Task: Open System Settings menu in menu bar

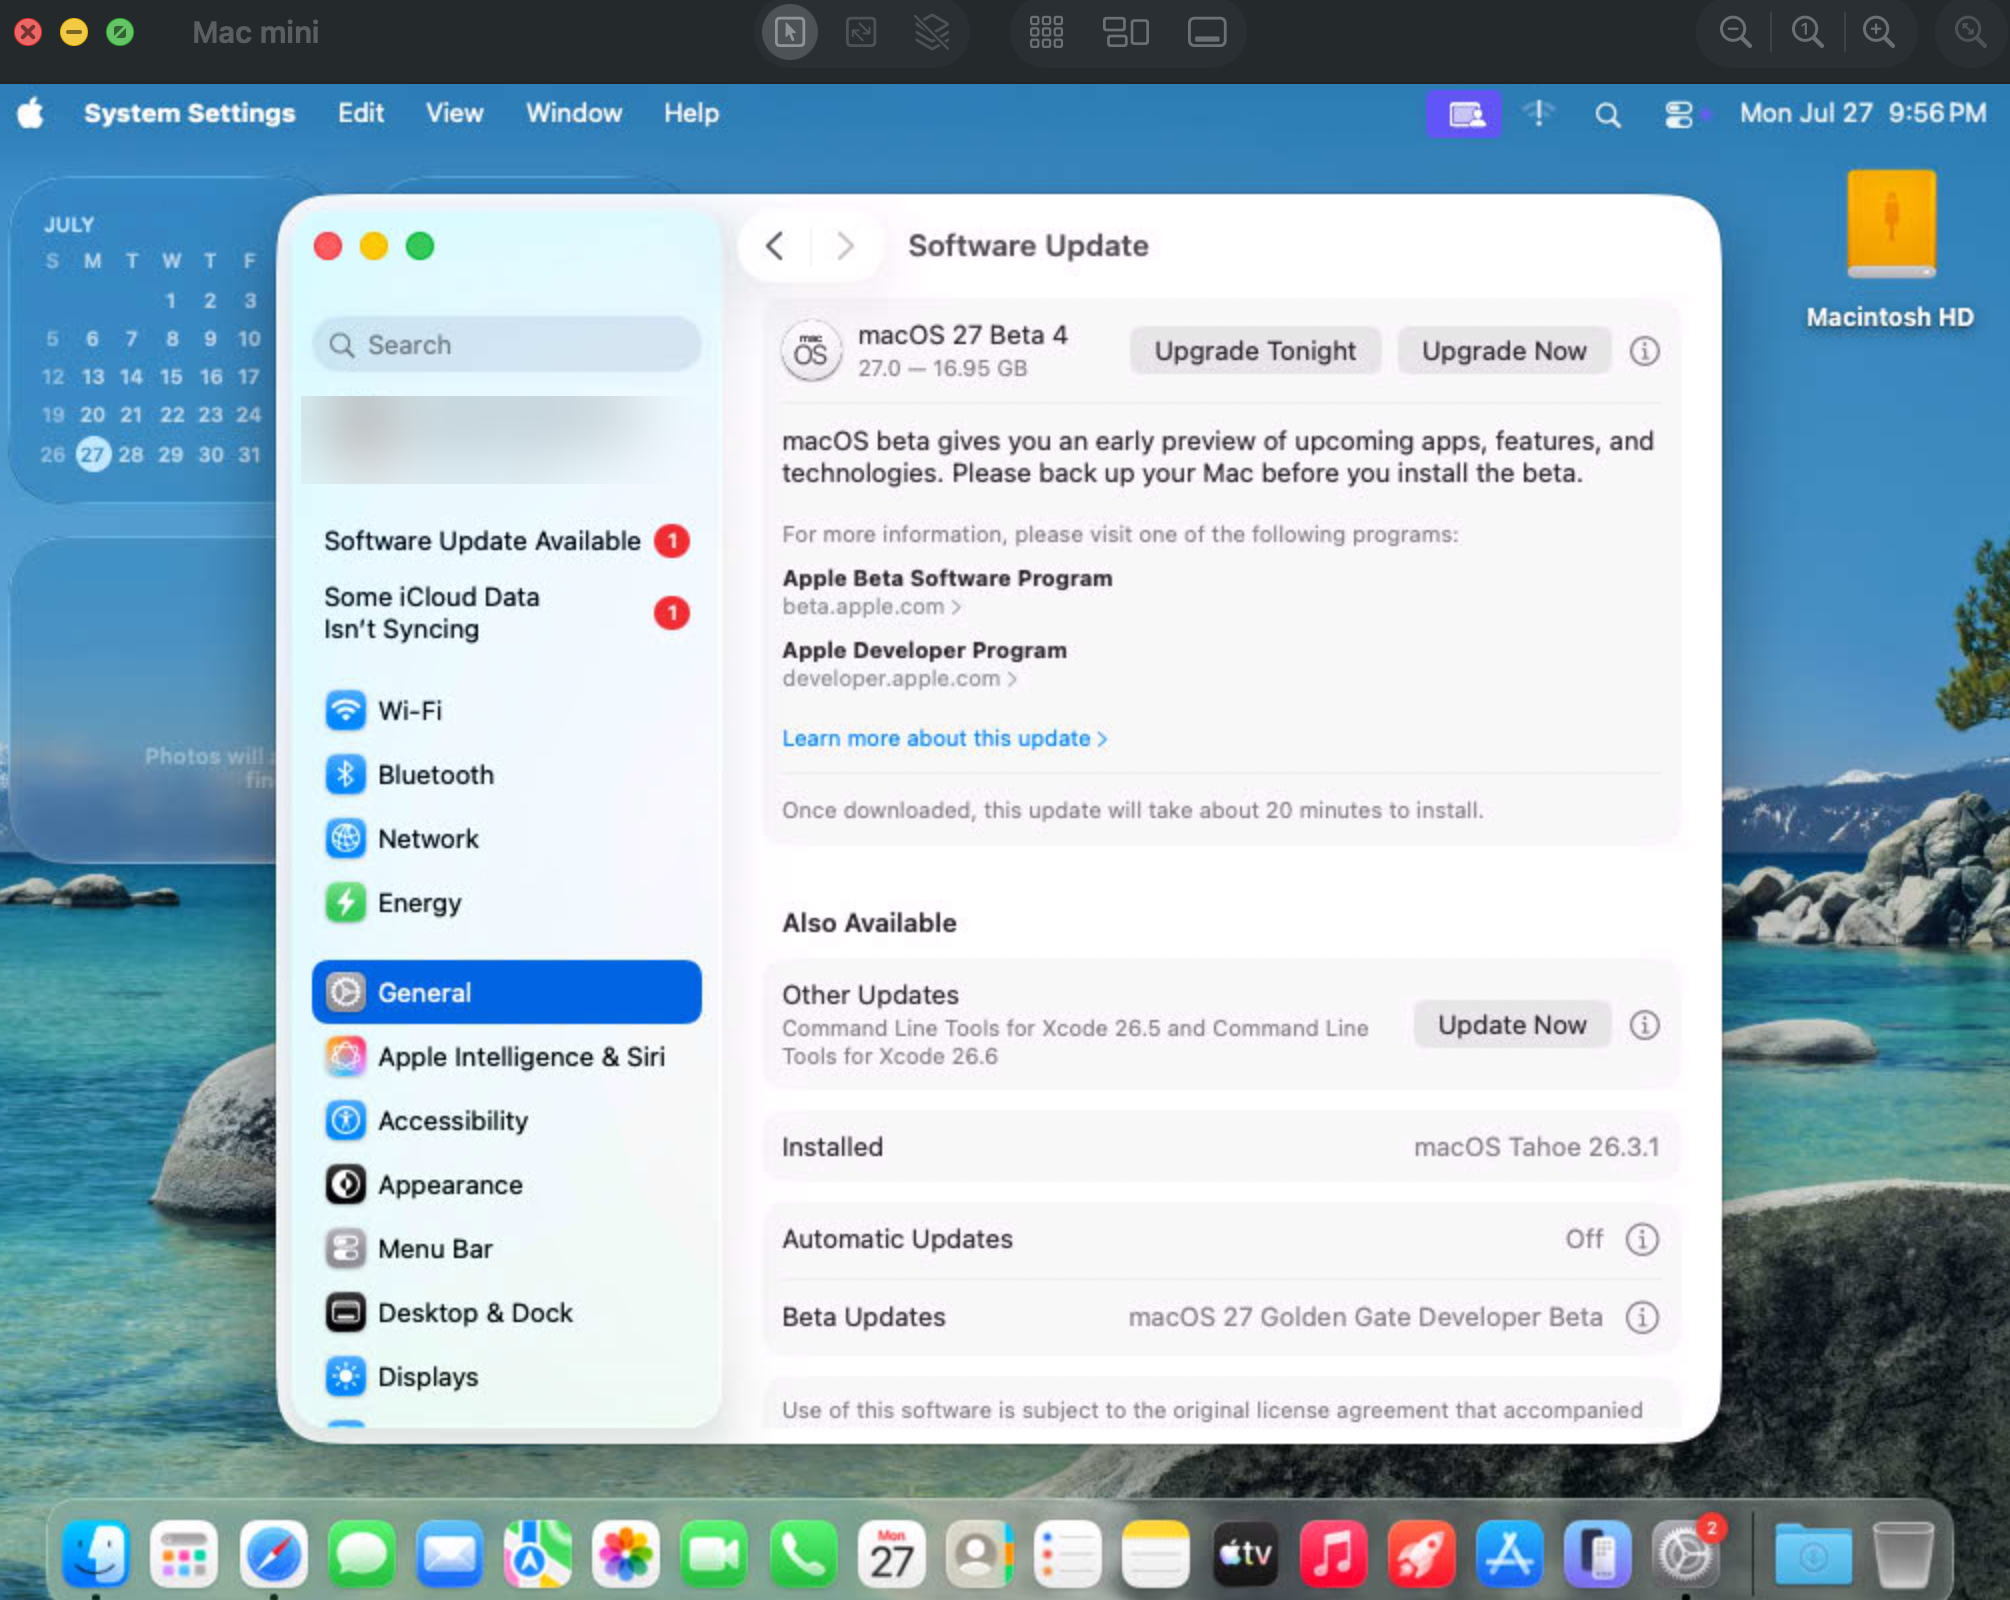Action: (x=190, y=113)
